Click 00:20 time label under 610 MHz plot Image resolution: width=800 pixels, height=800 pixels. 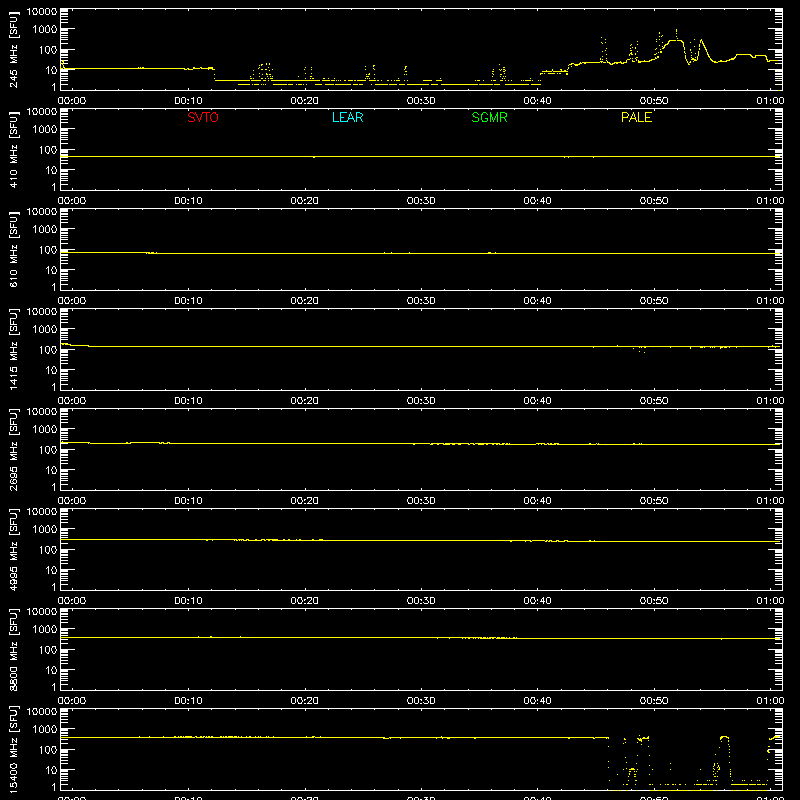(305, 301)
